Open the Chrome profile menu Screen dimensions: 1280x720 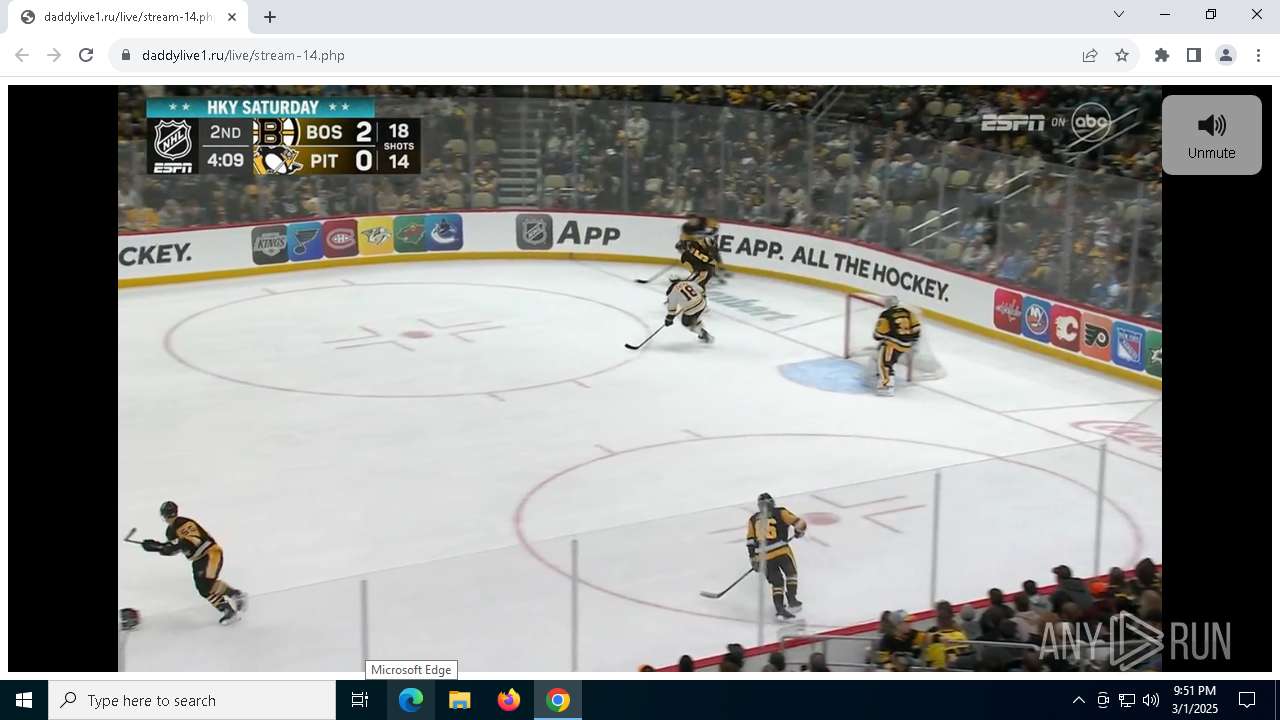(x=1226, y=55)
